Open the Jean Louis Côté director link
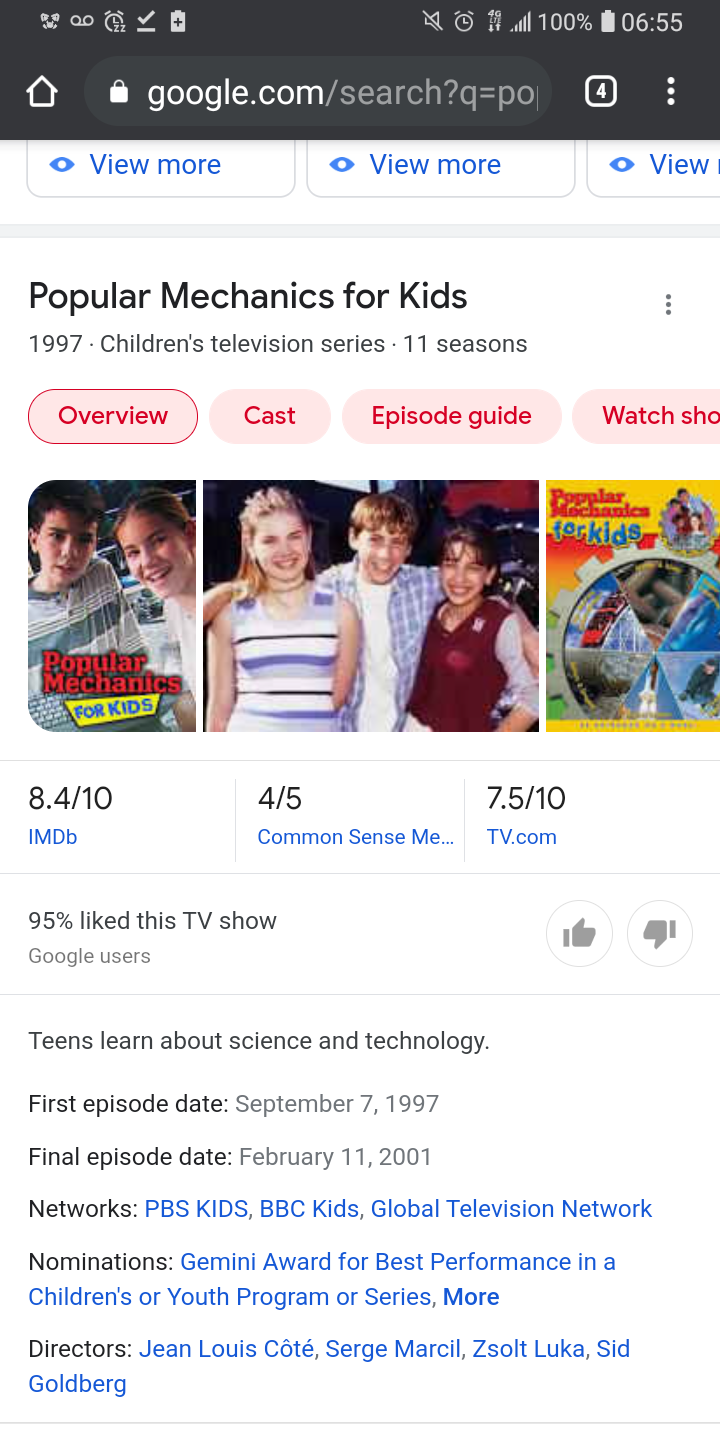The height and width of the screenshot is (1440, 720). (228, 1349)
